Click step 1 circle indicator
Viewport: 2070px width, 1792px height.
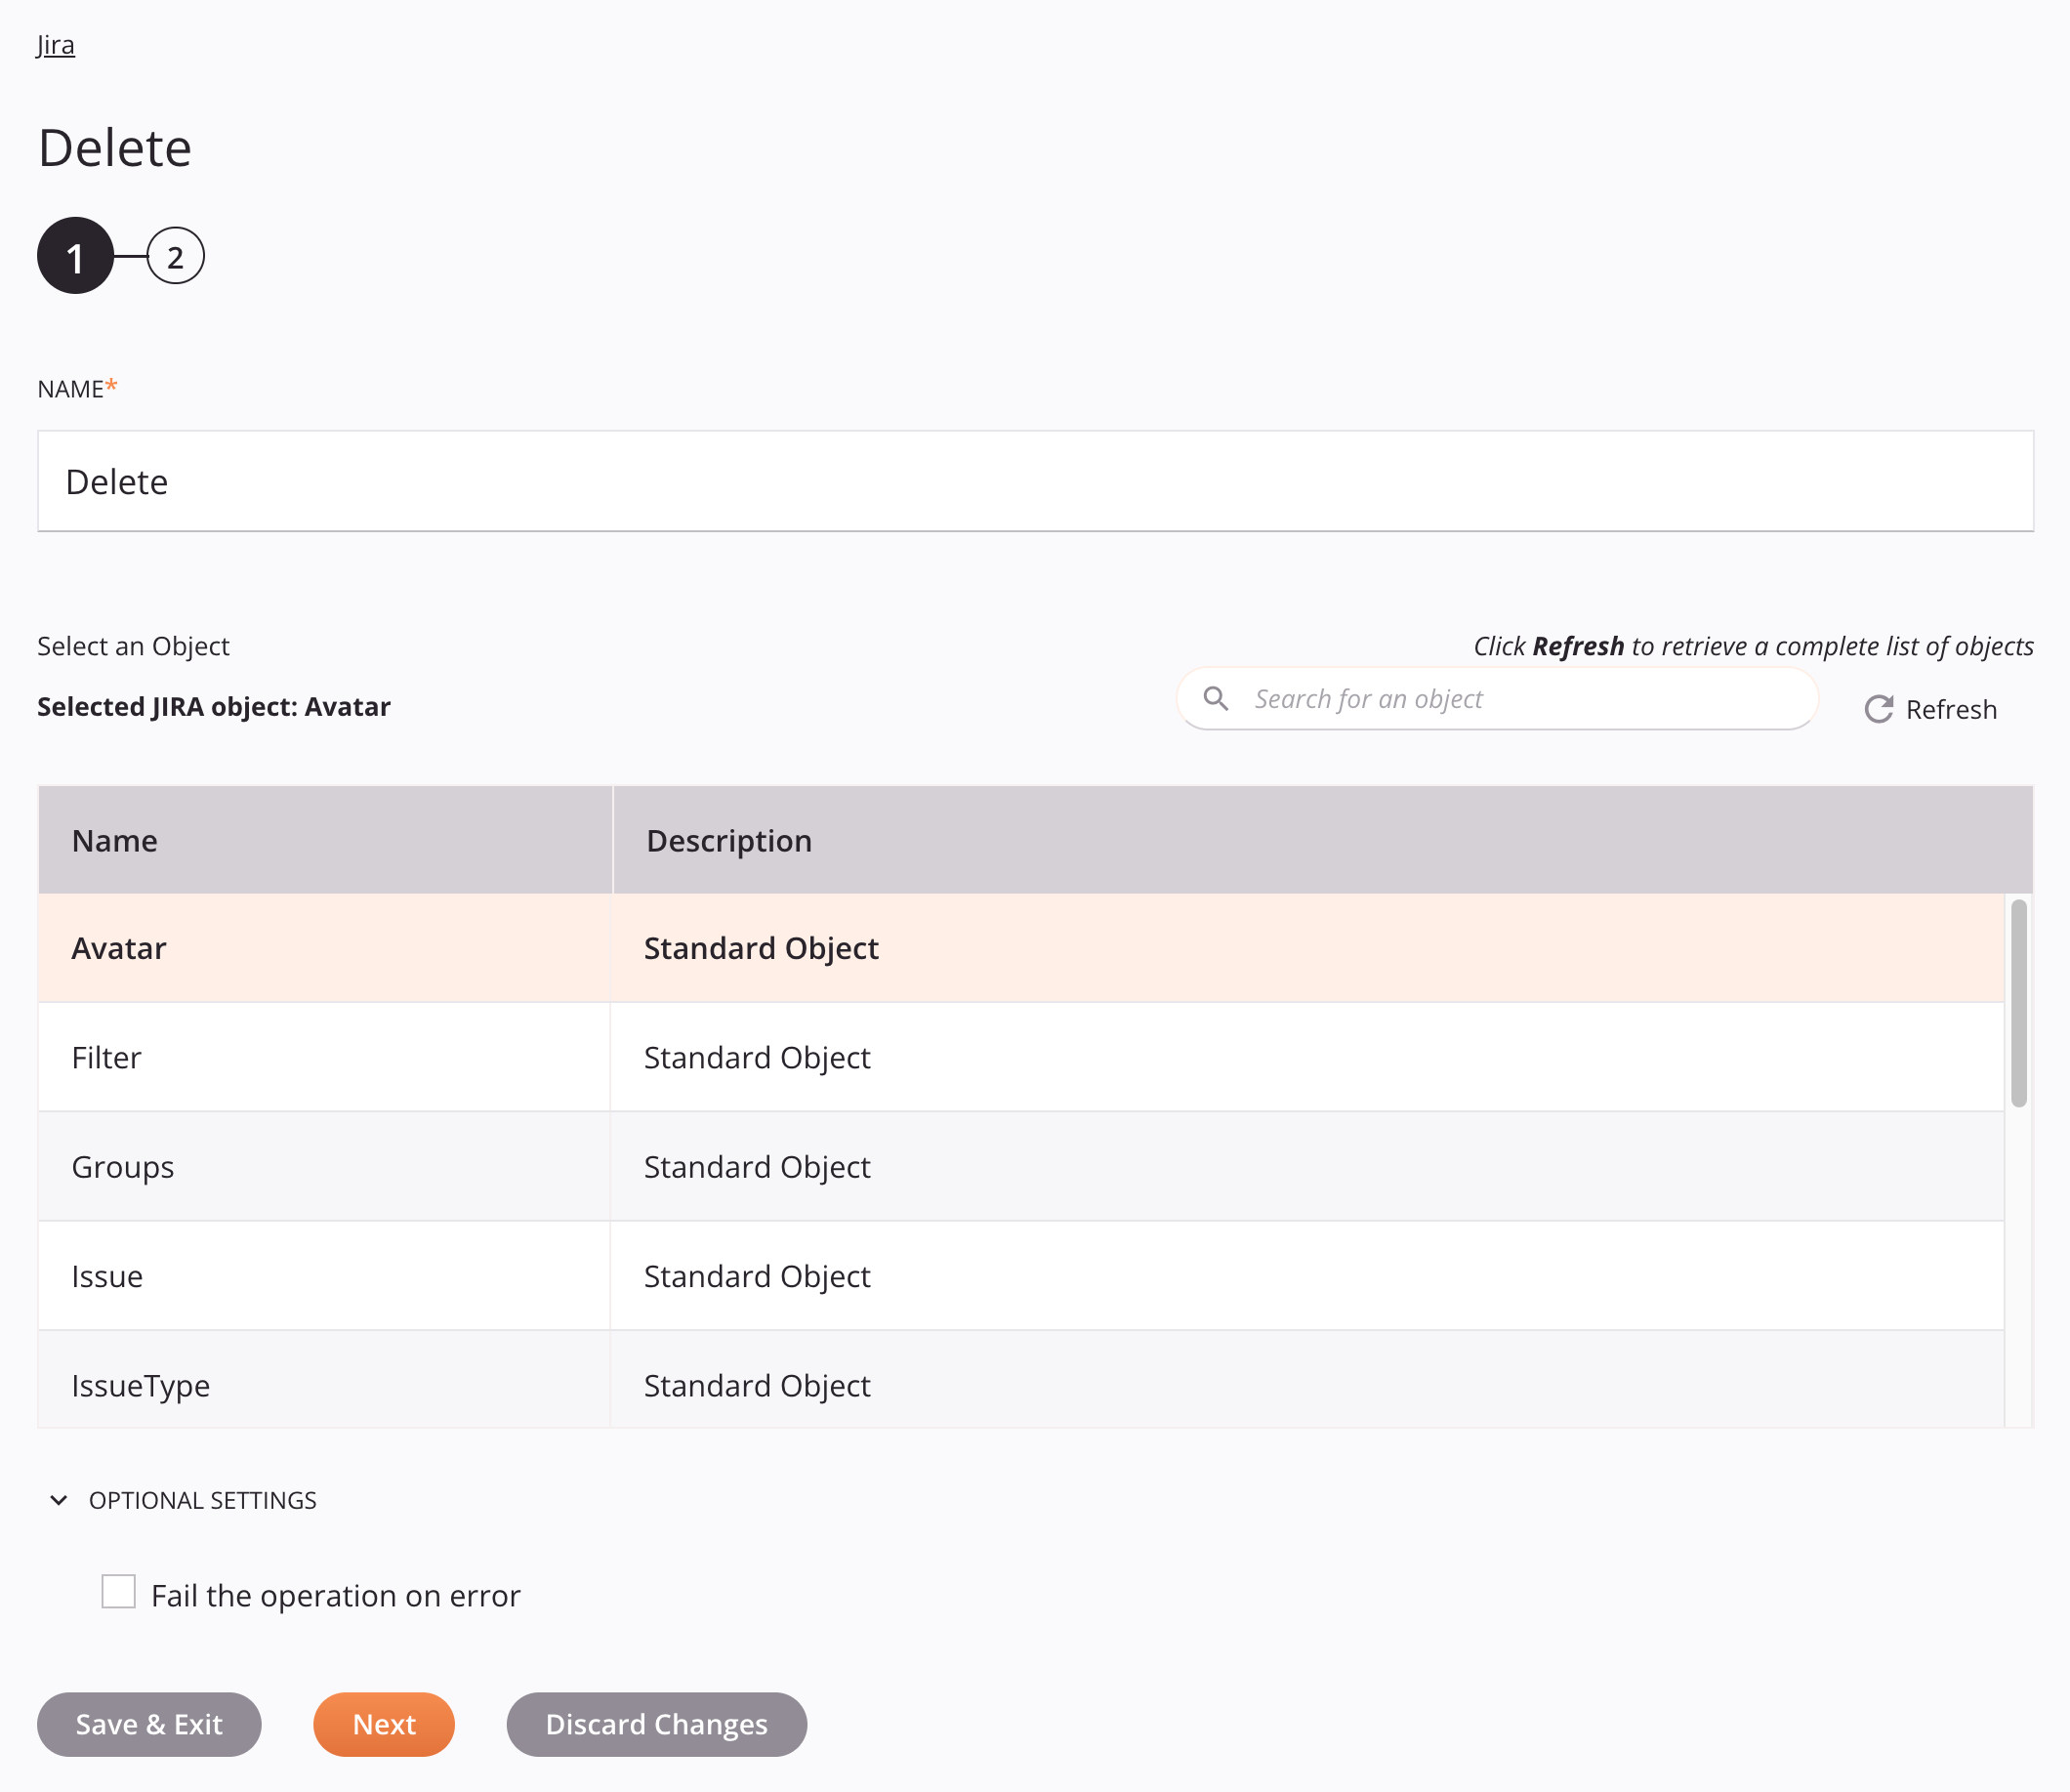click(x=77, y=255)
